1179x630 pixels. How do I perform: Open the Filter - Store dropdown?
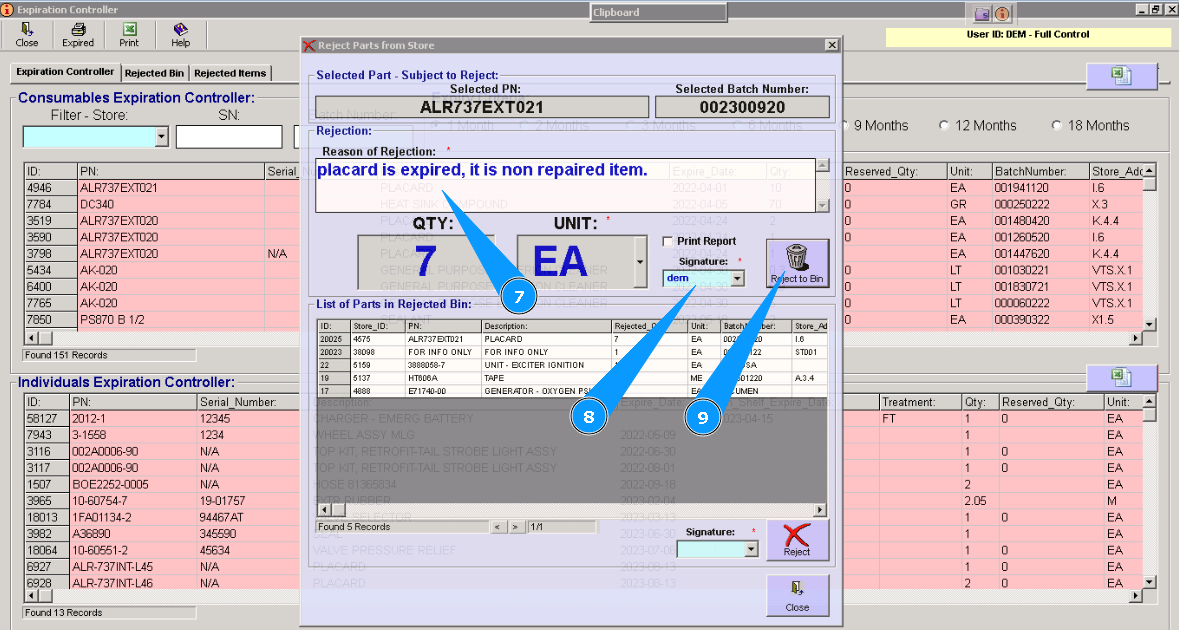[162, 137]
